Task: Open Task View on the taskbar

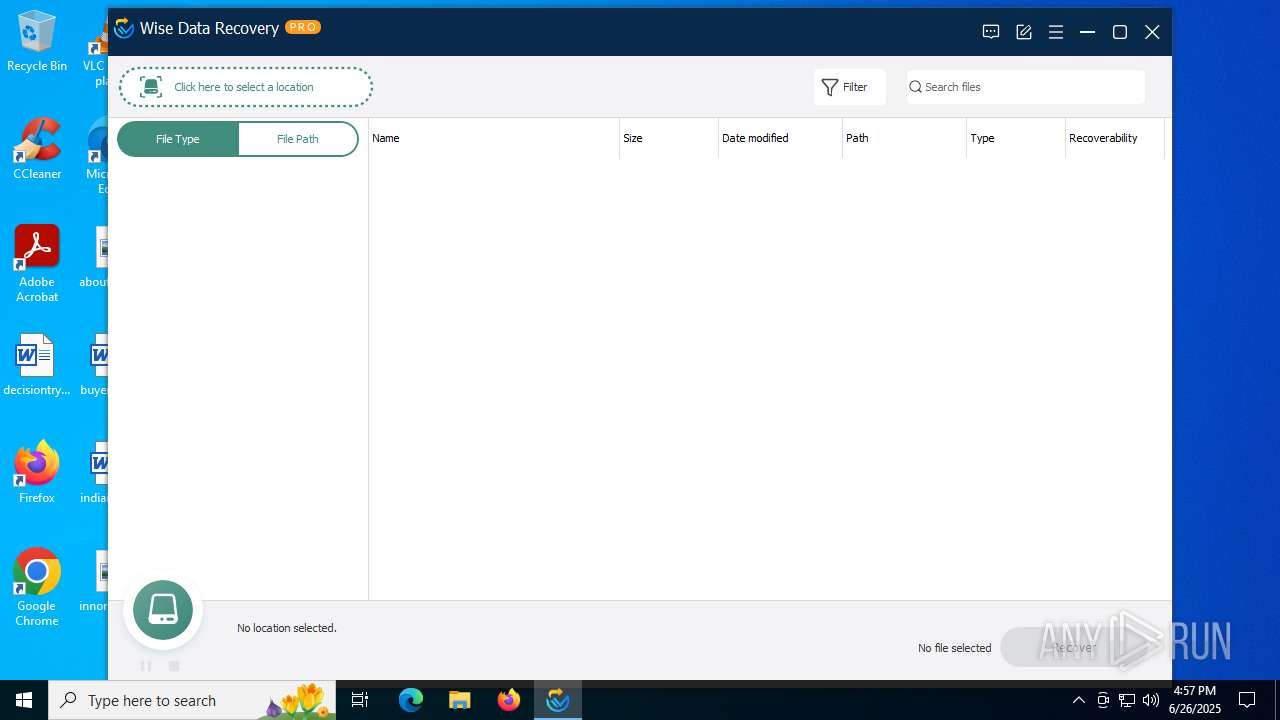Action: [361, 700]
